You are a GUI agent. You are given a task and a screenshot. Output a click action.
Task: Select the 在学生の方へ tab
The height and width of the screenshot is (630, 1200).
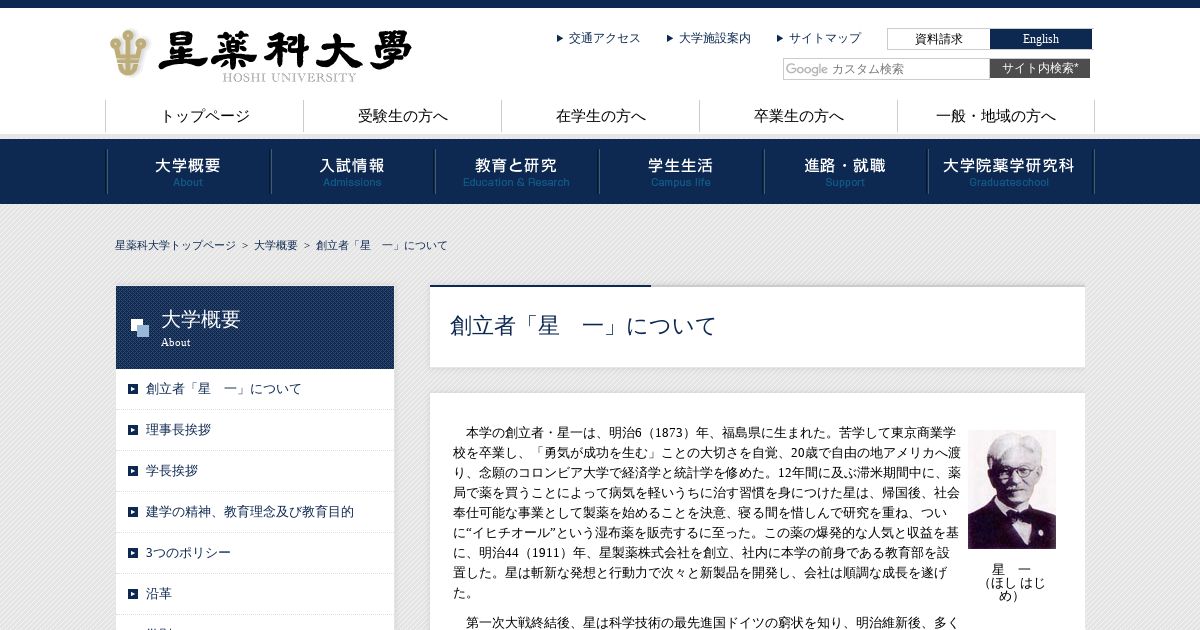(x=601, y=116)
